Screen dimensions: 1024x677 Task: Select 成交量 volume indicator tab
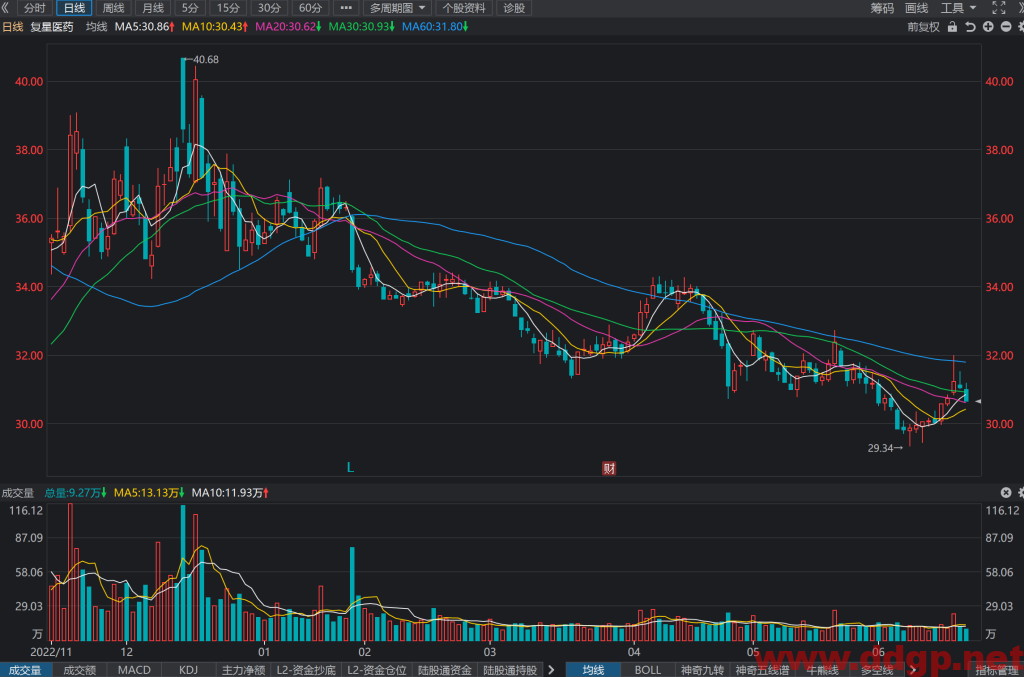pyautogui.click(x=25, y=670)
